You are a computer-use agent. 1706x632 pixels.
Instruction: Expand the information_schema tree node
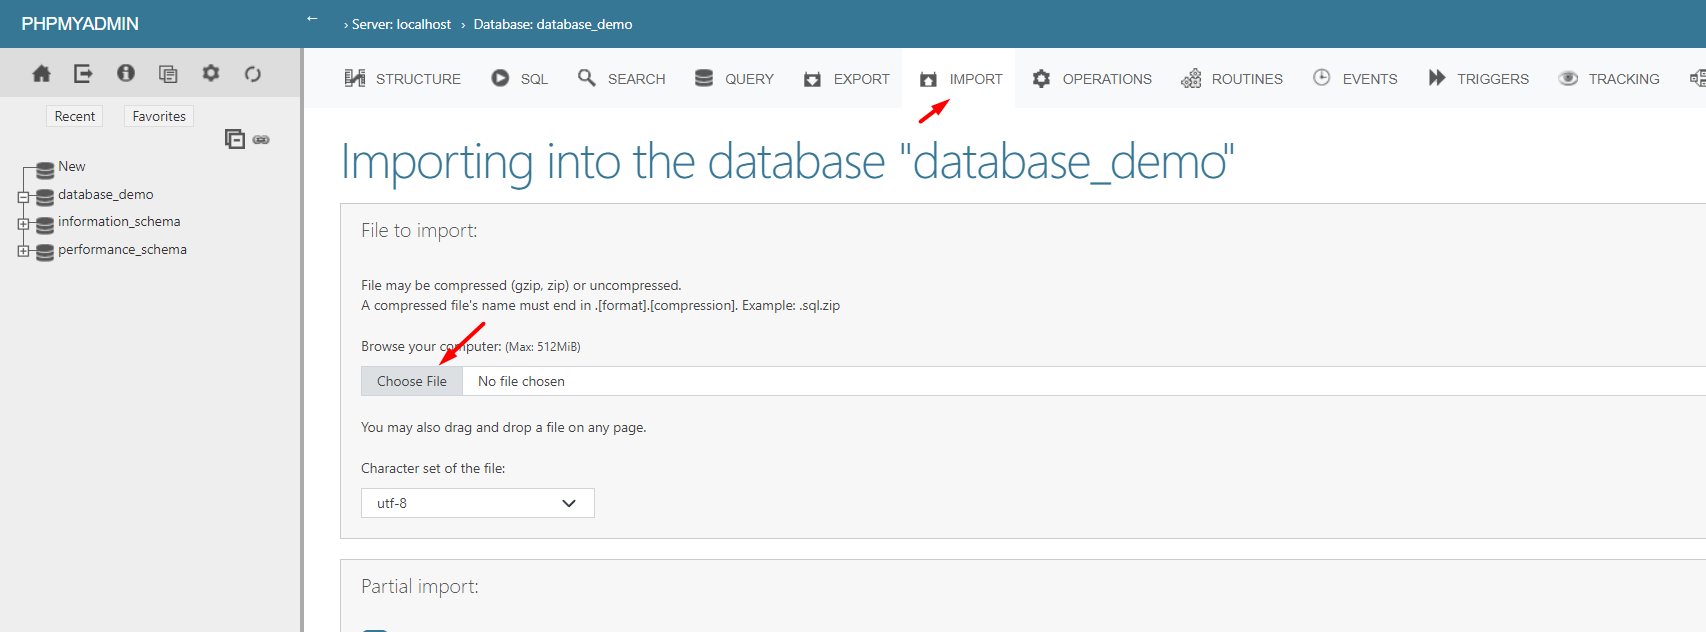23,224
